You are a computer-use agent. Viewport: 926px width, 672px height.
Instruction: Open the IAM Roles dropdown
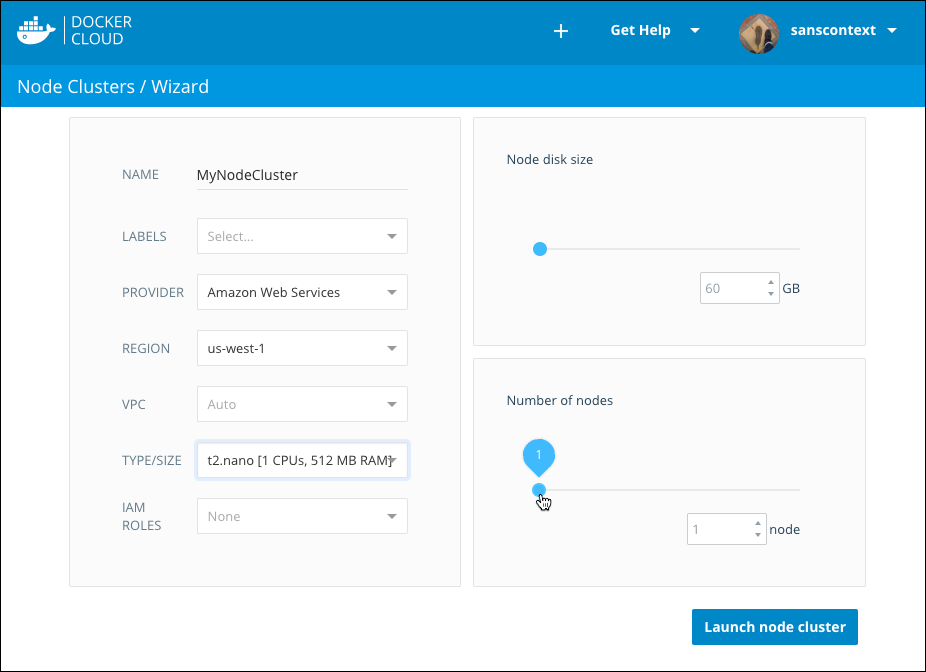click(302, 517)
